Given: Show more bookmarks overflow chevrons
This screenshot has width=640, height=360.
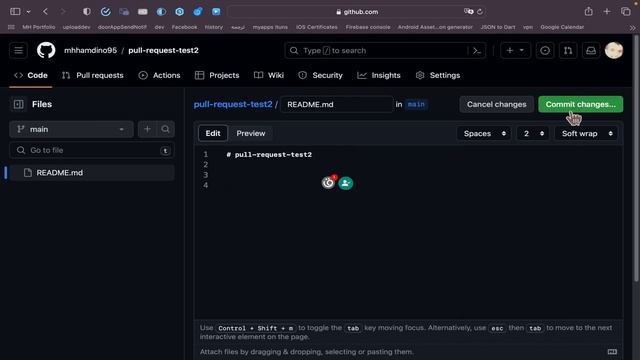Looking at the screenshot, I should click(x=632, y=28).
